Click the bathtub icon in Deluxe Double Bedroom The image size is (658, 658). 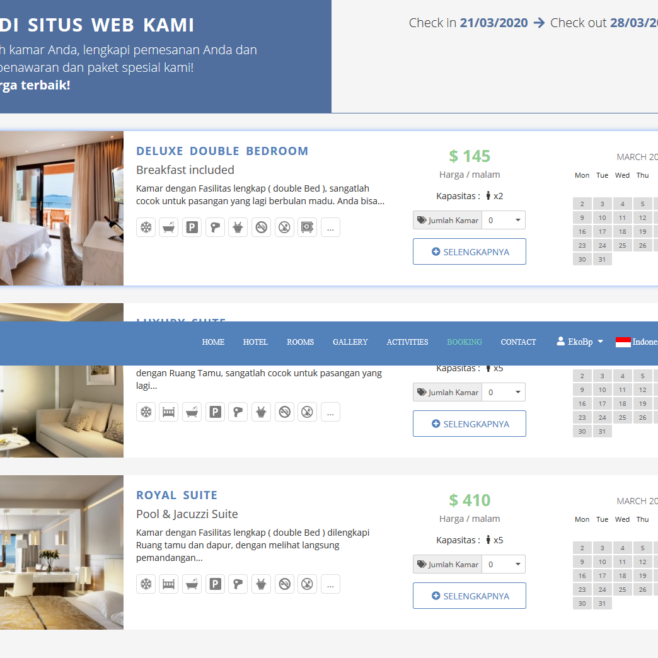point(169,227)
